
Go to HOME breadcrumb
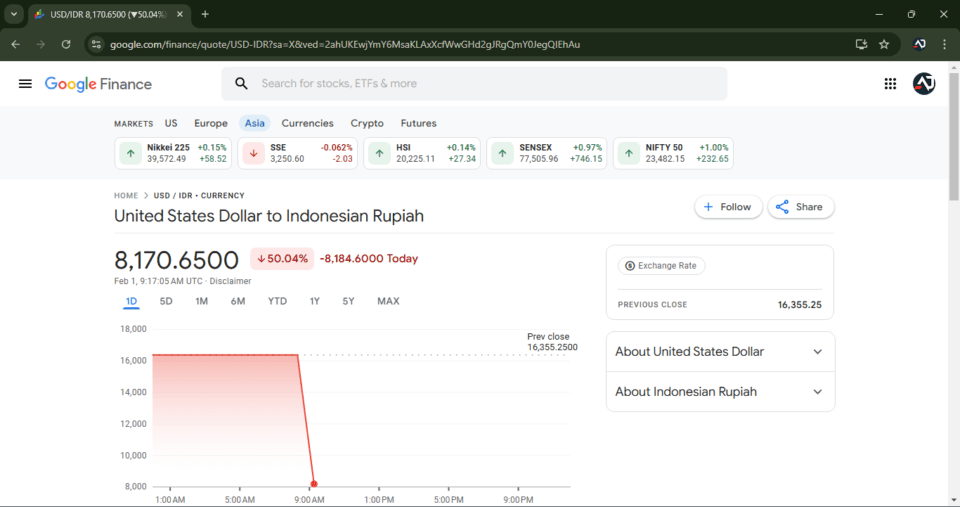point(126,195)
